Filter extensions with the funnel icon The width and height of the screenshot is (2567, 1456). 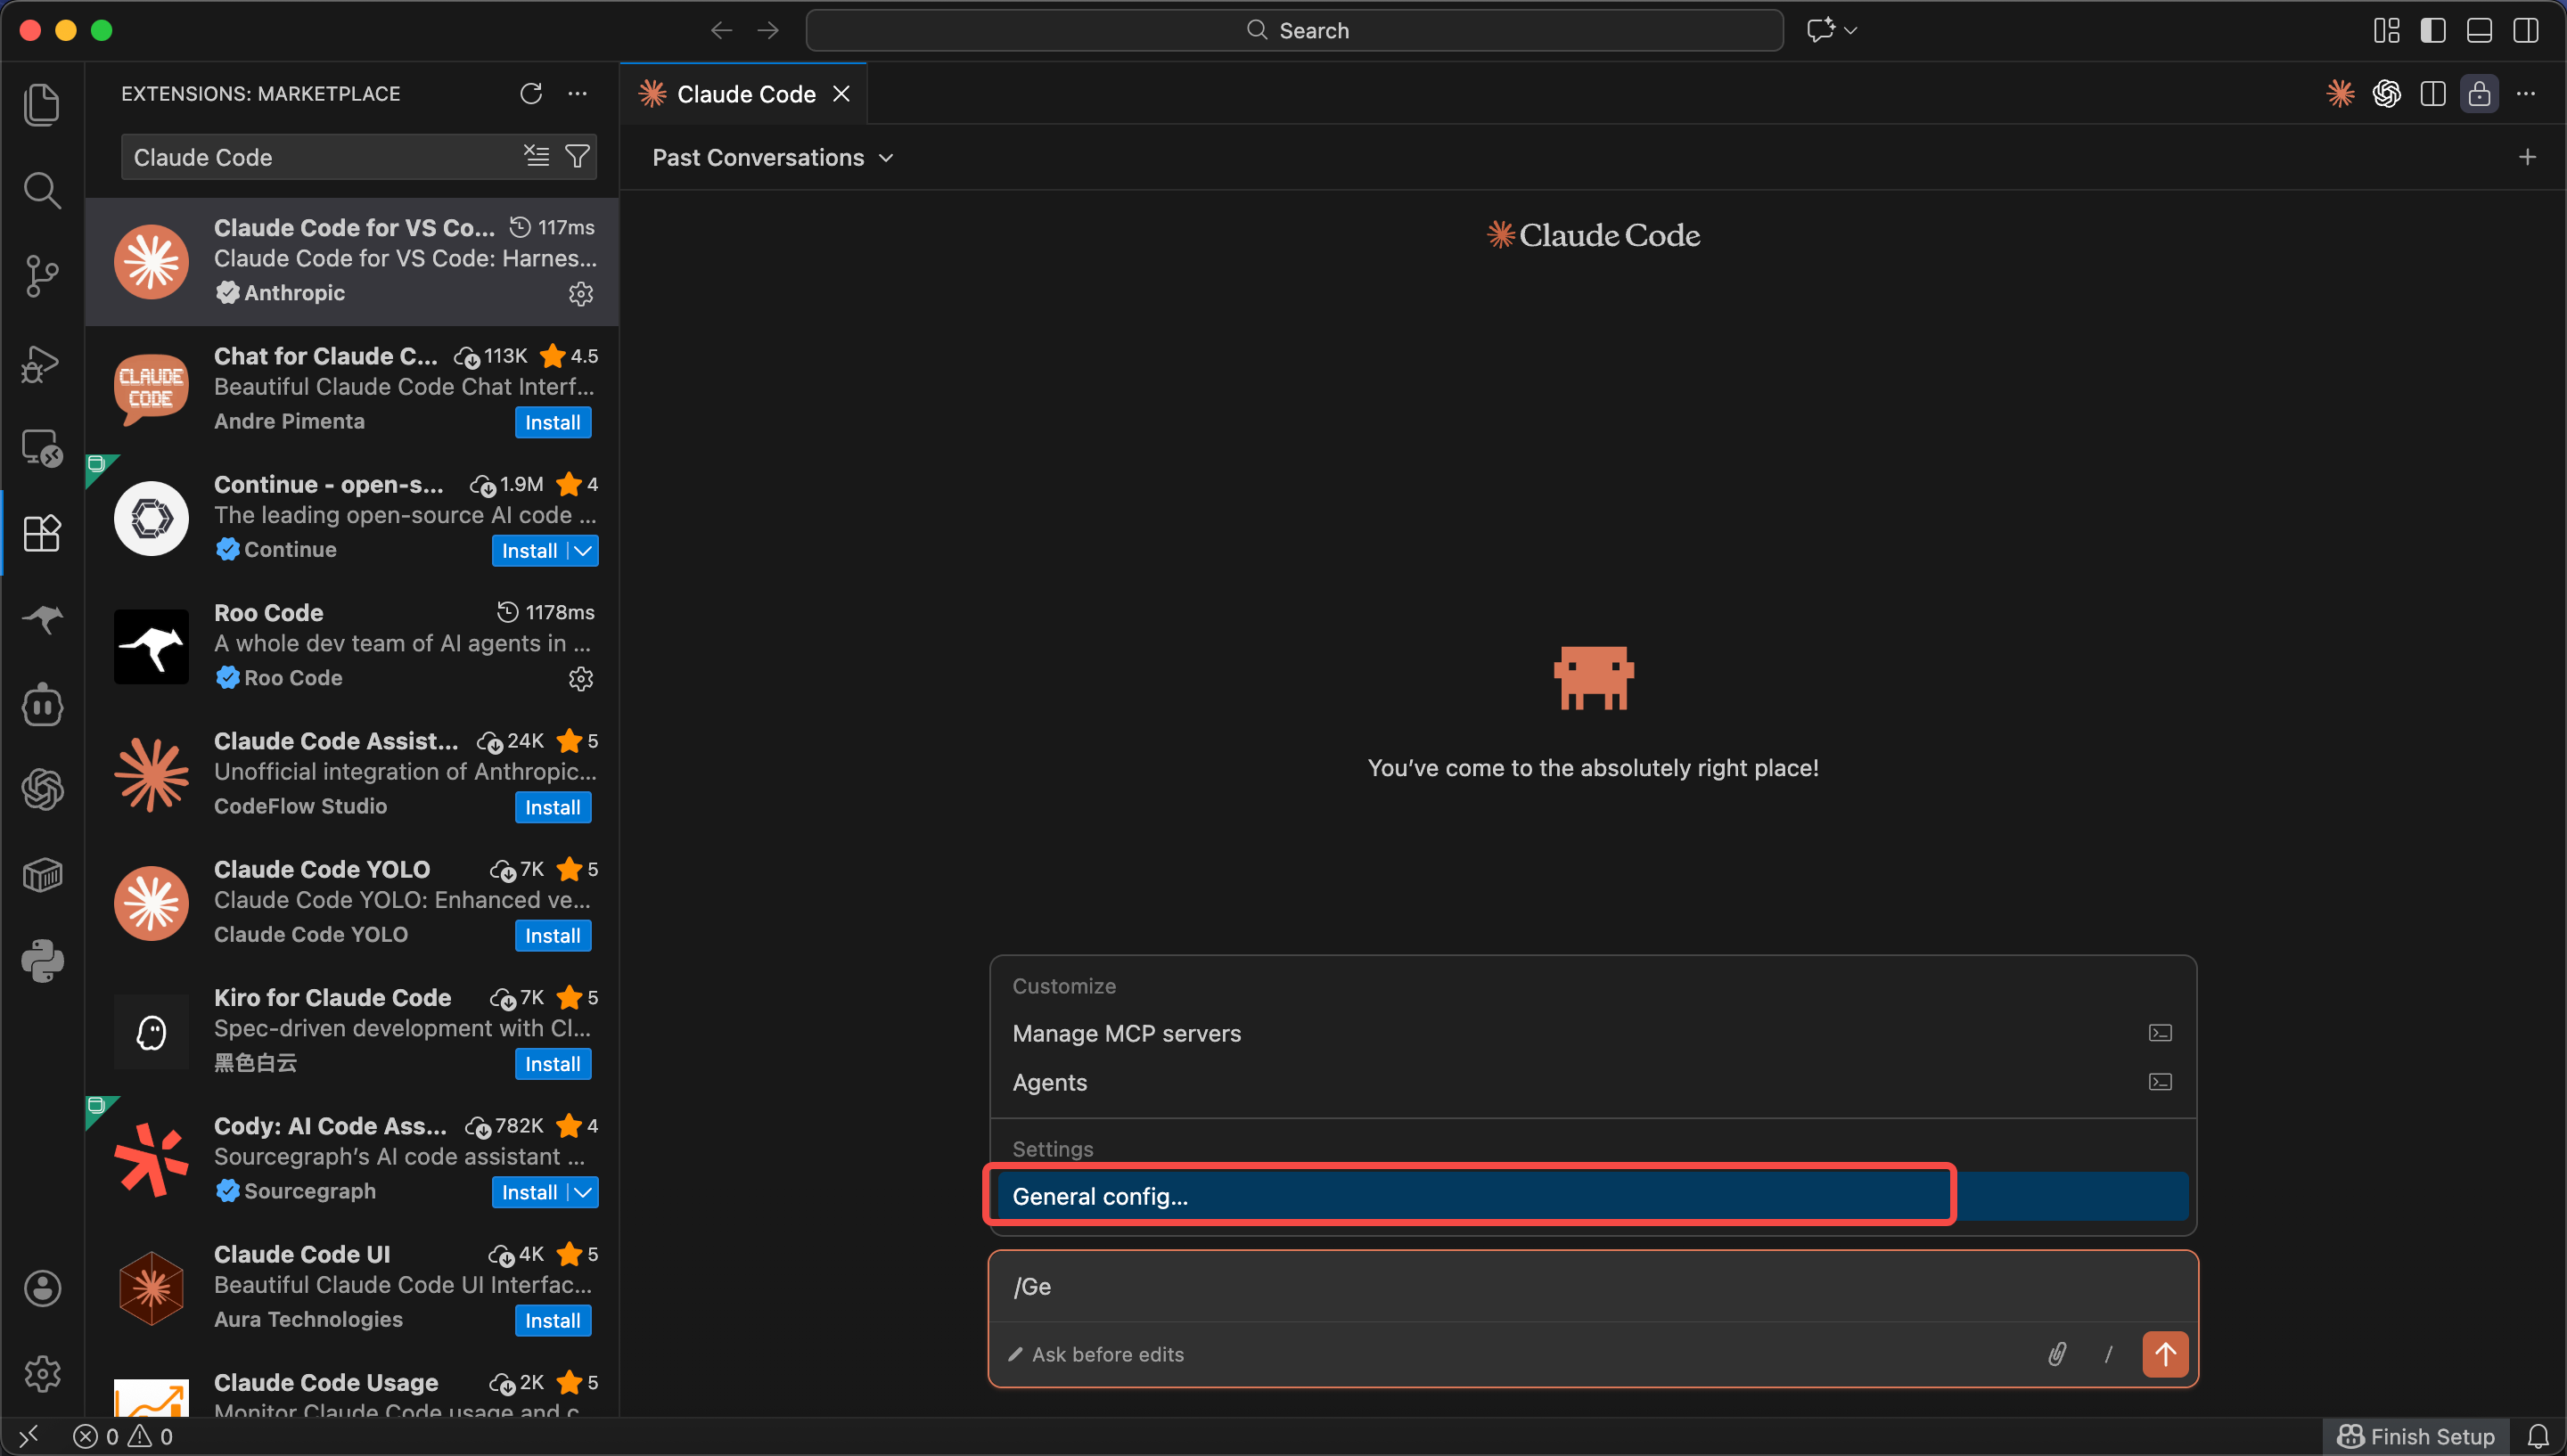(x=577, y=156)
